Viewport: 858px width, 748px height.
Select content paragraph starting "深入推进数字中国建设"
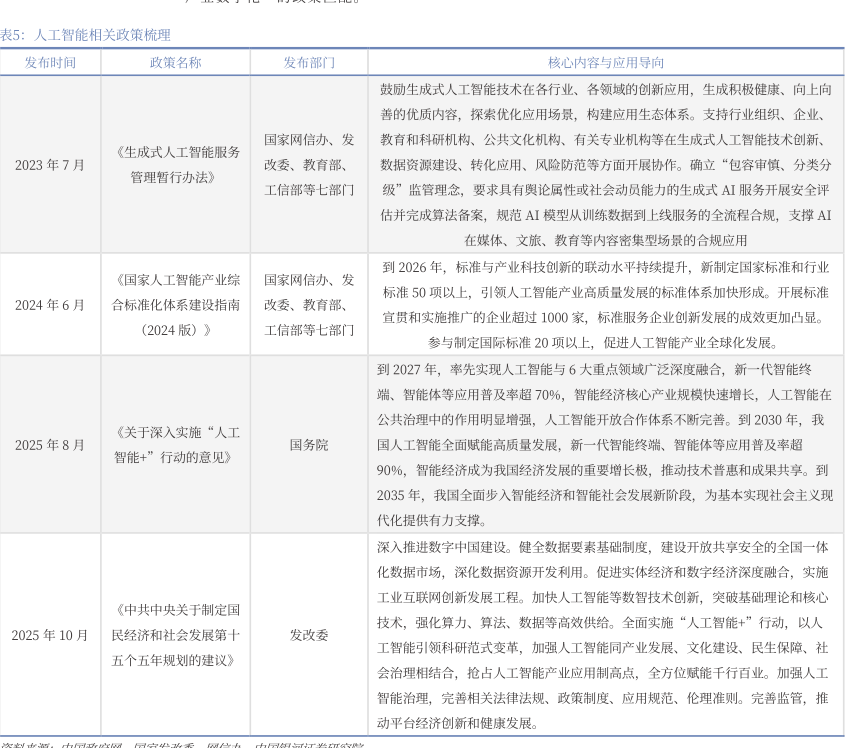(605, 635)
